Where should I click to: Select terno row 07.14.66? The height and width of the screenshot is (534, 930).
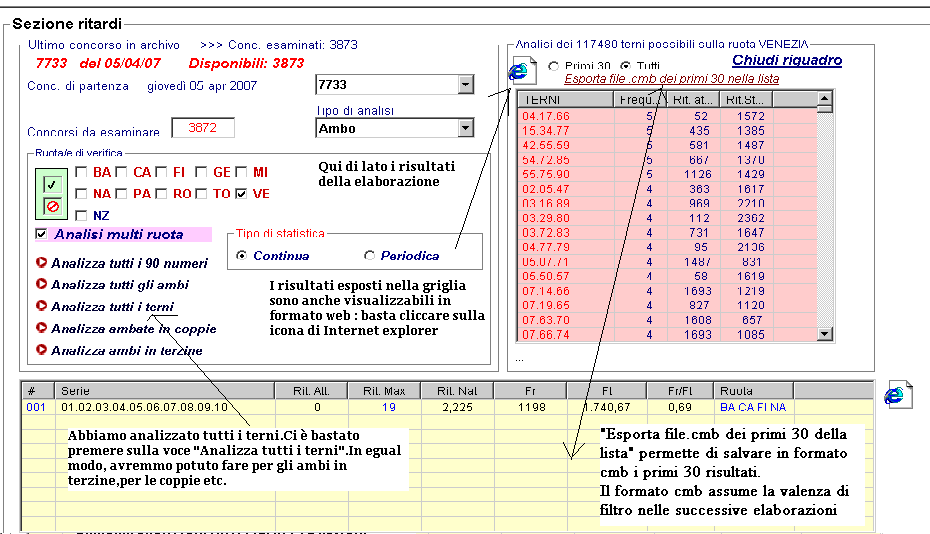[668, 291]
